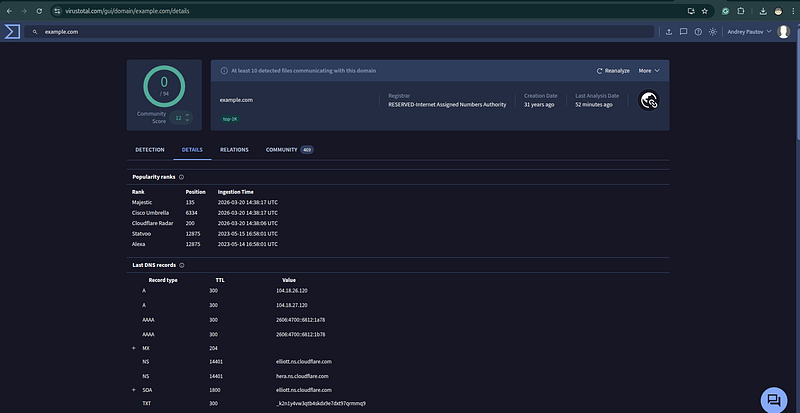This screenshot has height=413, width=800.
Task: Click Cloudflare Radar rank name
Action: click(152, 224)
